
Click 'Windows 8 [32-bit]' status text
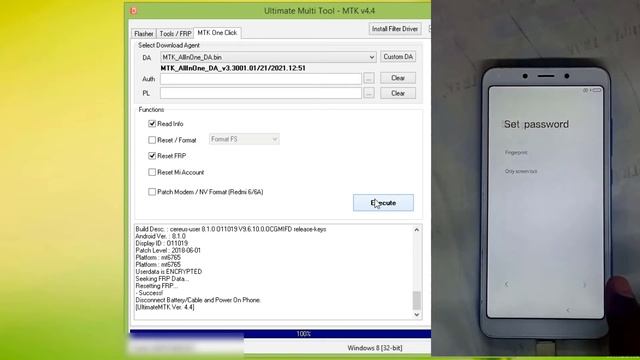[x=375, y=348]
